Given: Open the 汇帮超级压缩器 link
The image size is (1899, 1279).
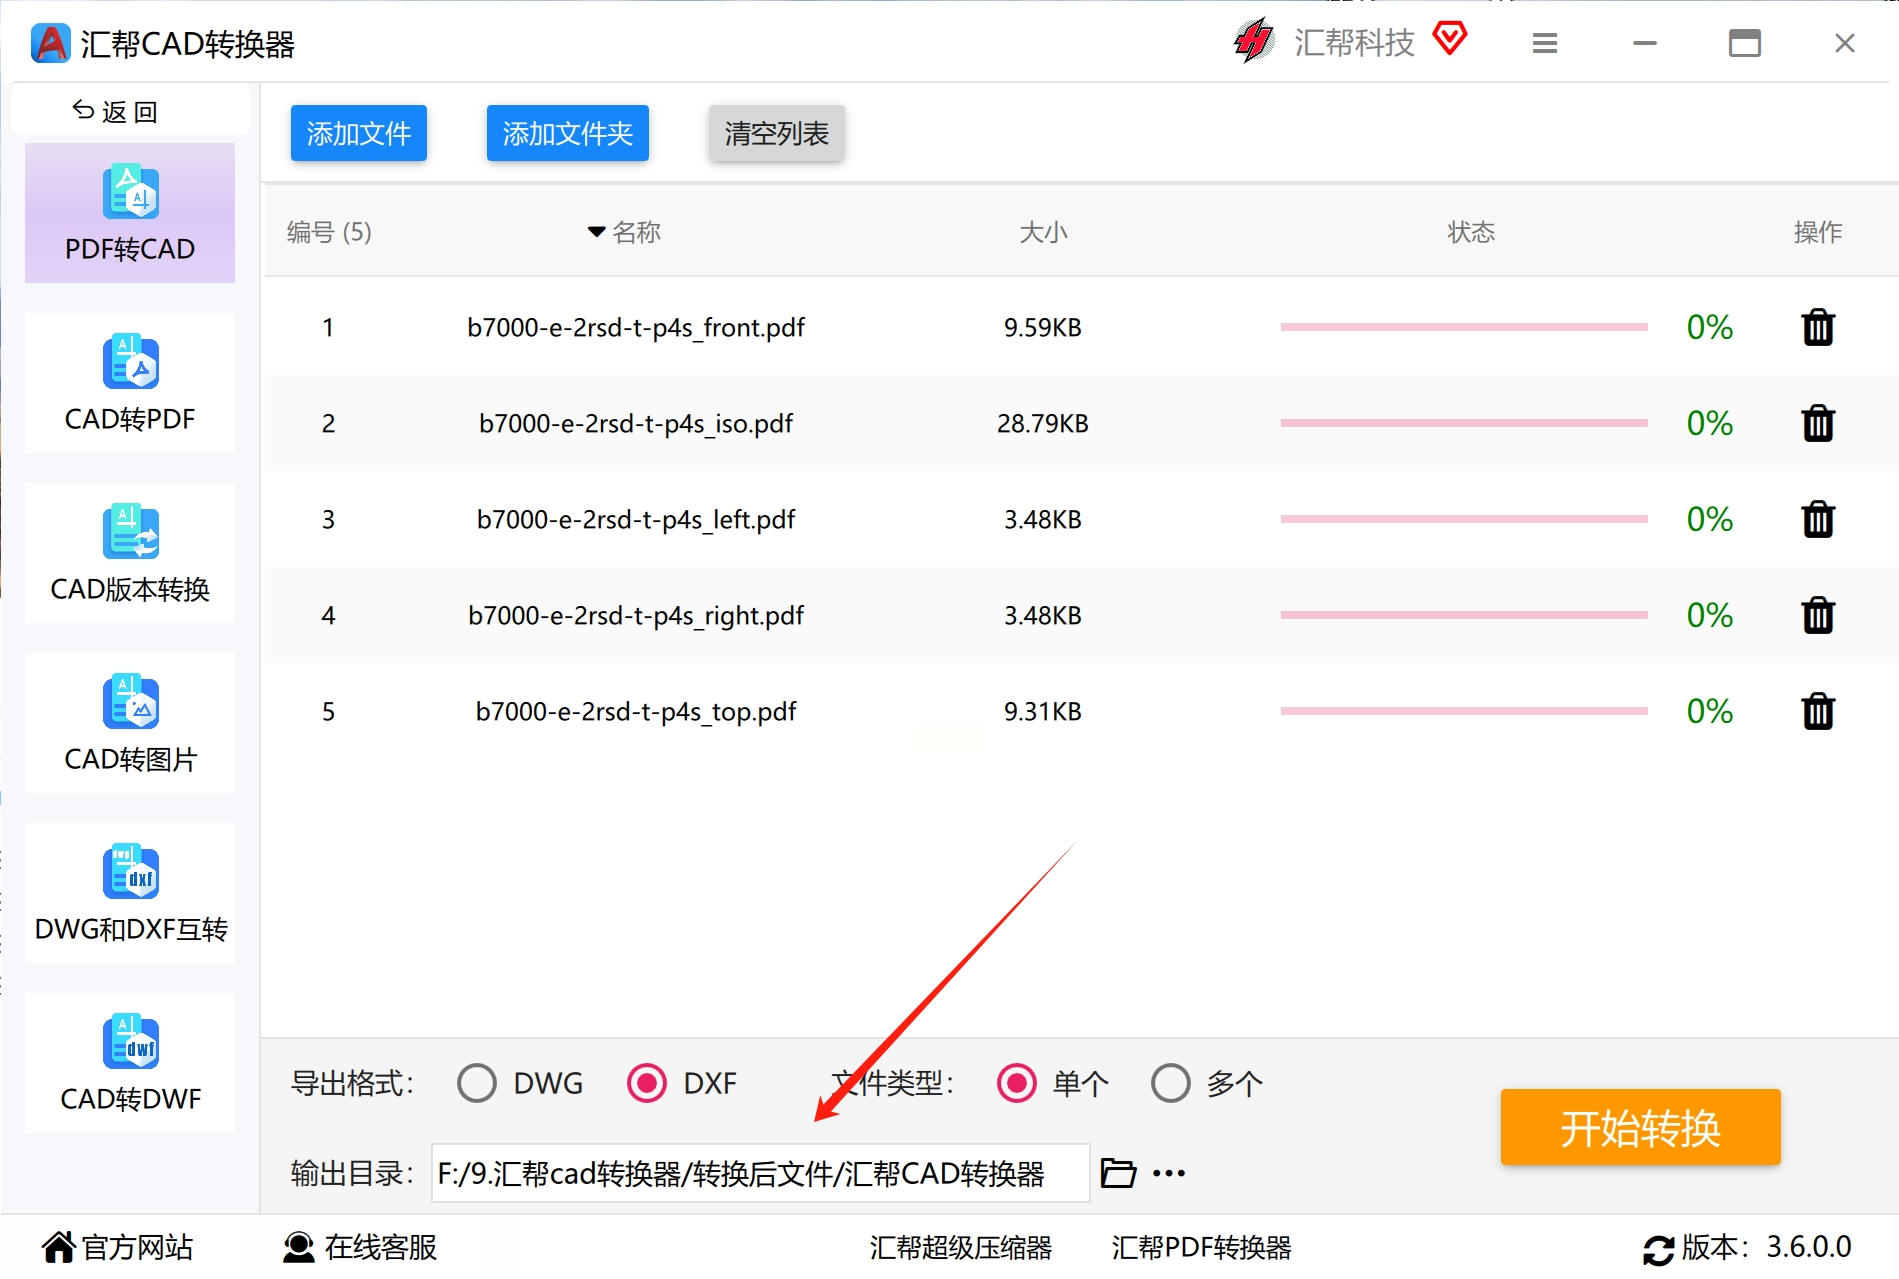Looking at the screenshot, I should [961, 1248].
